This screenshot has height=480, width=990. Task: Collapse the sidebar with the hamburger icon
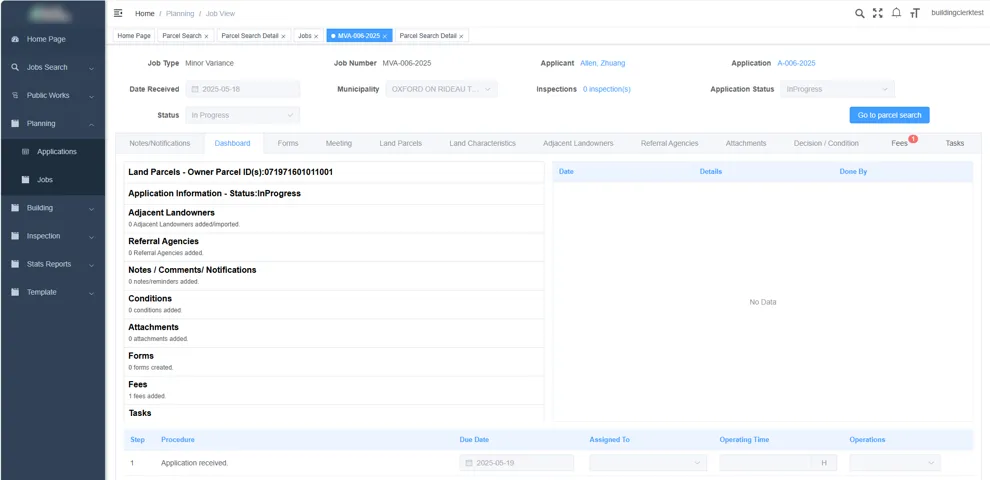pyautogui.click(x=118, y=13)
